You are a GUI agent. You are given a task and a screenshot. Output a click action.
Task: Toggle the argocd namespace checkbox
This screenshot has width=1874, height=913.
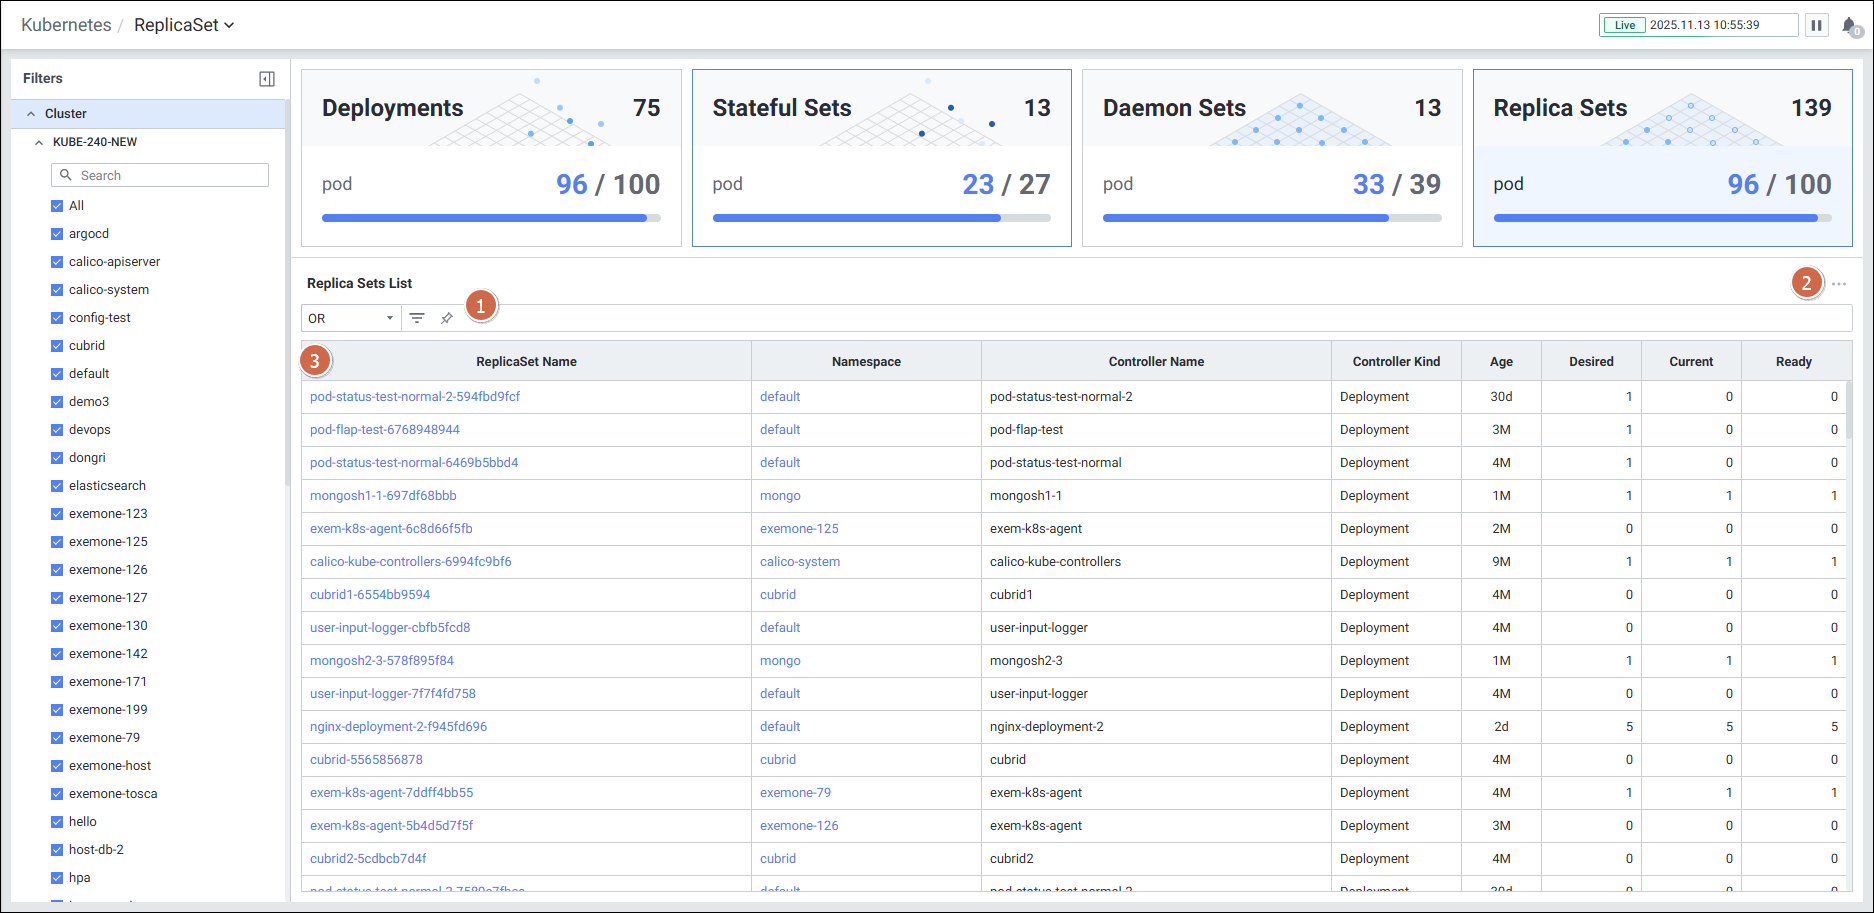(57, 234)
